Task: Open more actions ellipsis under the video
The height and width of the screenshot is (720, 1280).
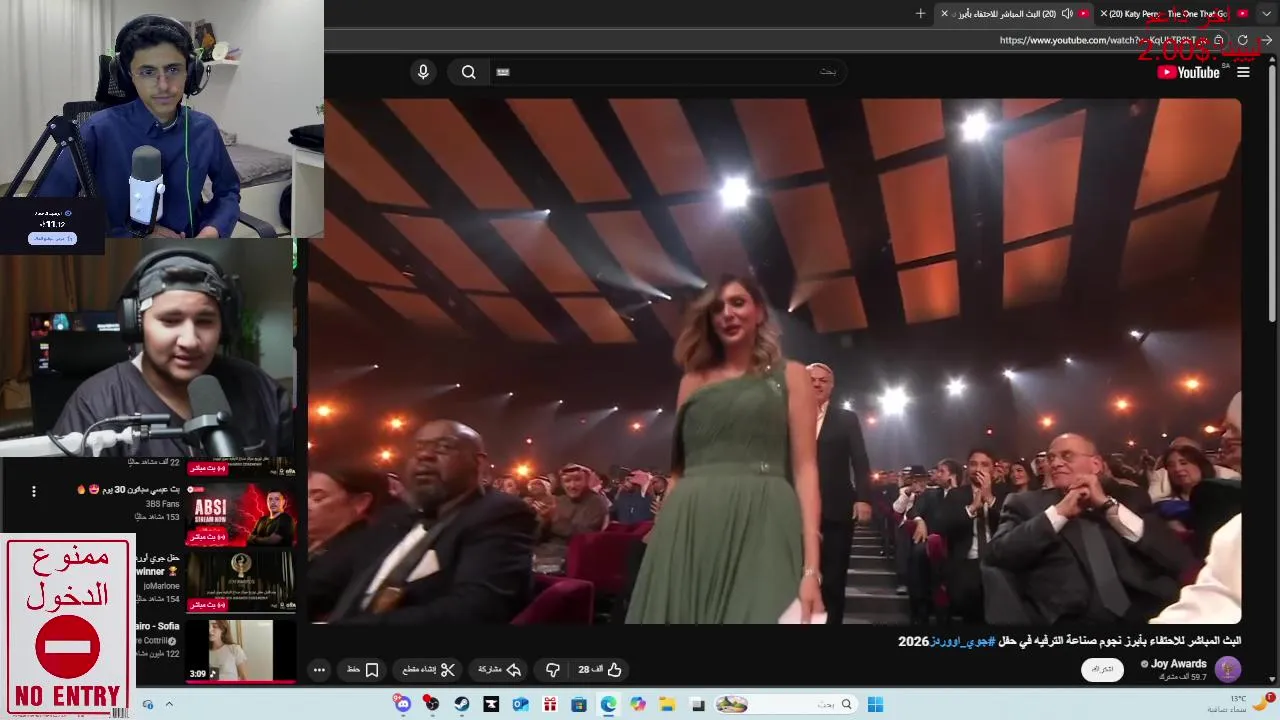Action: click(319, 670)
